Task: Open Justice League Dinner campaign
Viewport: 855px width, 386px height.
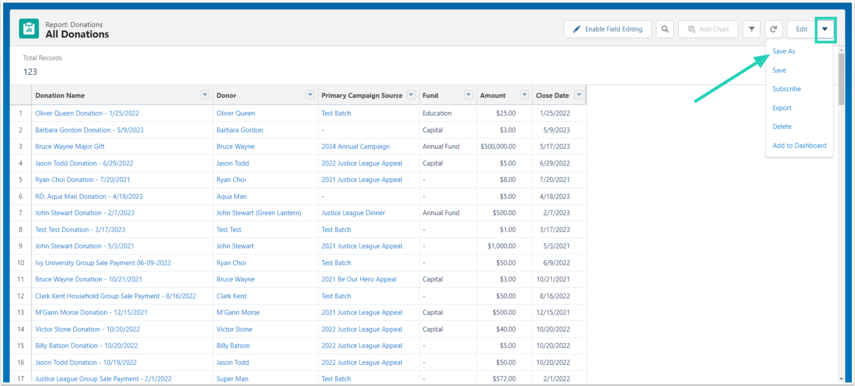Action: coord(353,213)
